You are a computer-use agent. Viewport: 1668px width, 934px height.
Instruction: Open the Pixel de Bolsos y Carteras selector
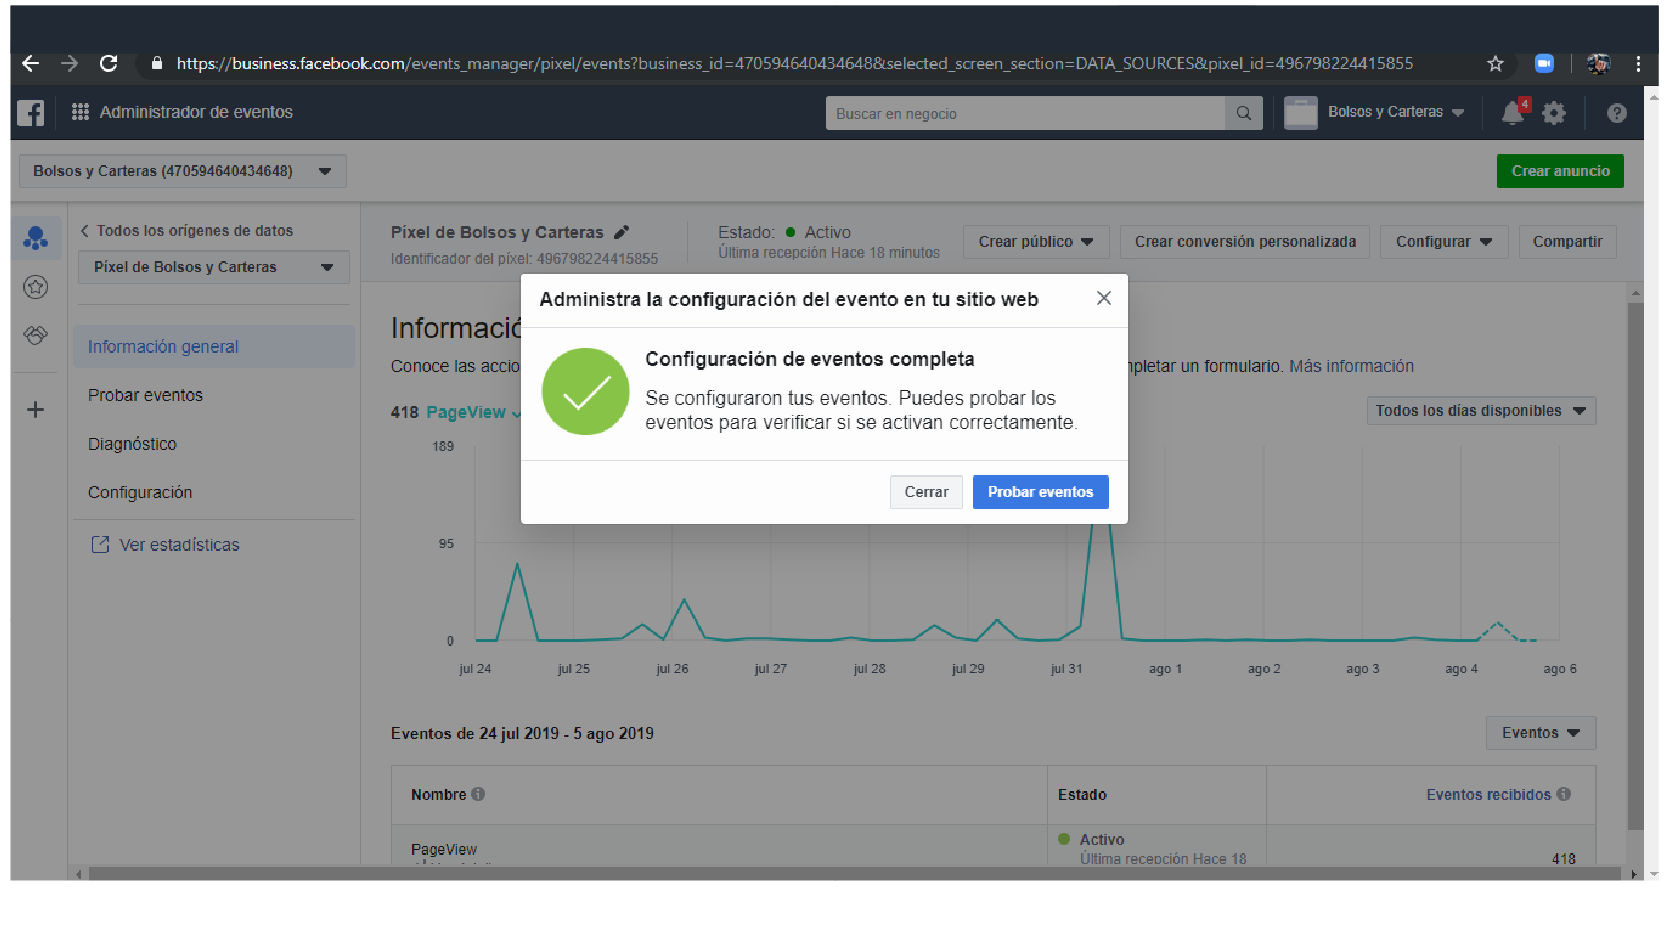pyautogui.click(x=214, y=267)
